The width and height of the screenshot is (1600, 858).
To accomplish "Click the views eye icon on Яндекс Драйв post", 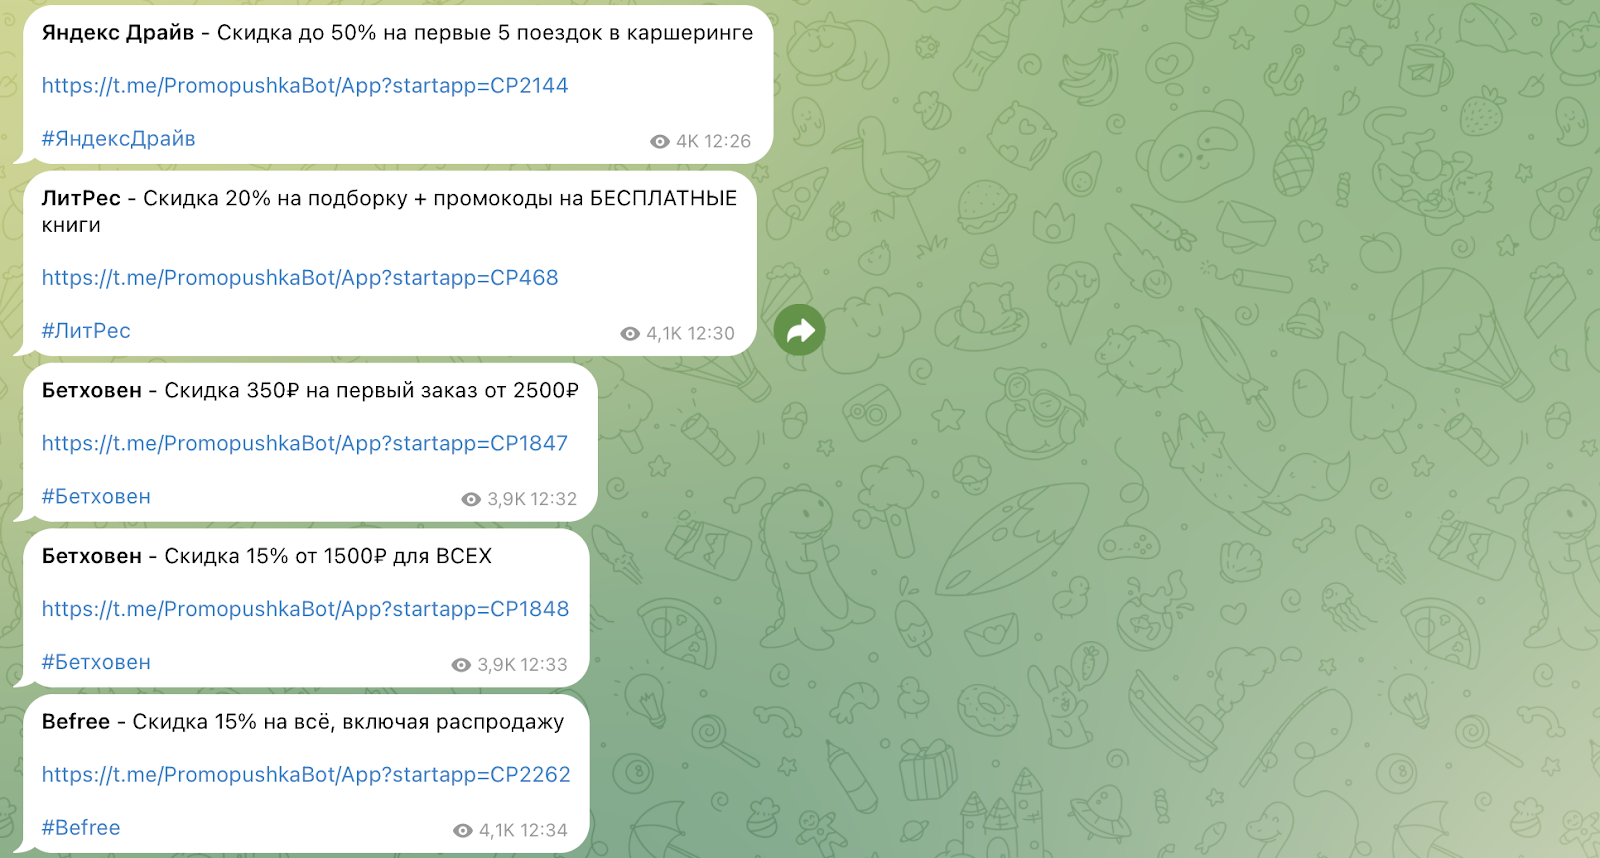I will coord(660,142).
